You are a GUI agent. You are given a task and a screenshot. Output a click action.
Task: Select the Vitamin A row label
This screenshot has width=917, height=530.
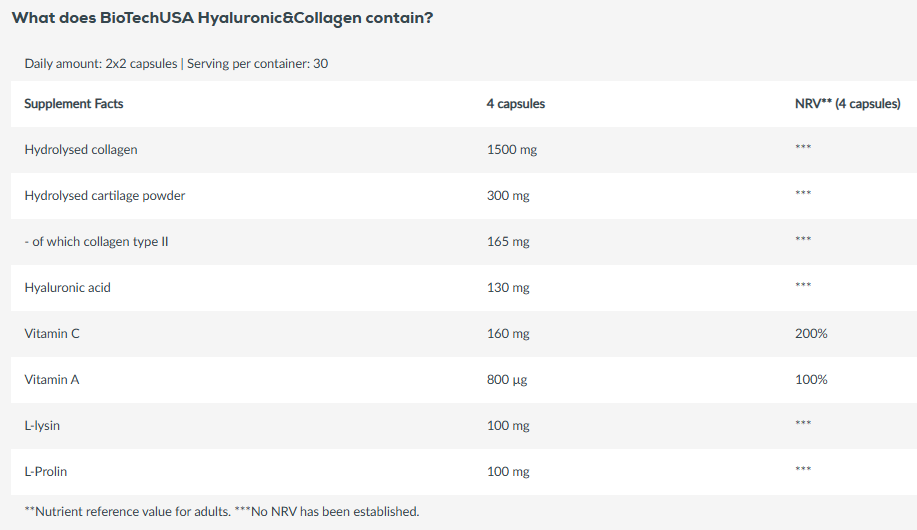(52, 380)
